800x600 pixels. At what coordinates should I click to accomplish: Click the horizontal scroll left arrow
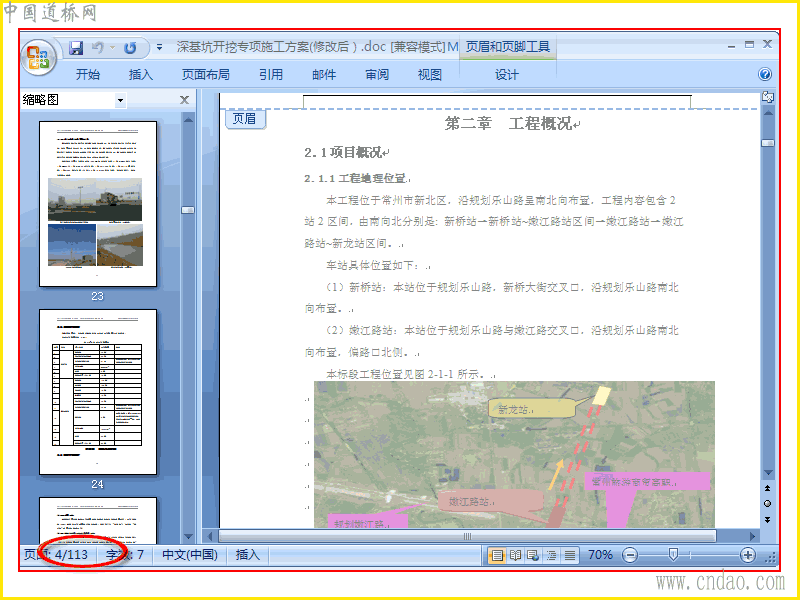(210, 536)
